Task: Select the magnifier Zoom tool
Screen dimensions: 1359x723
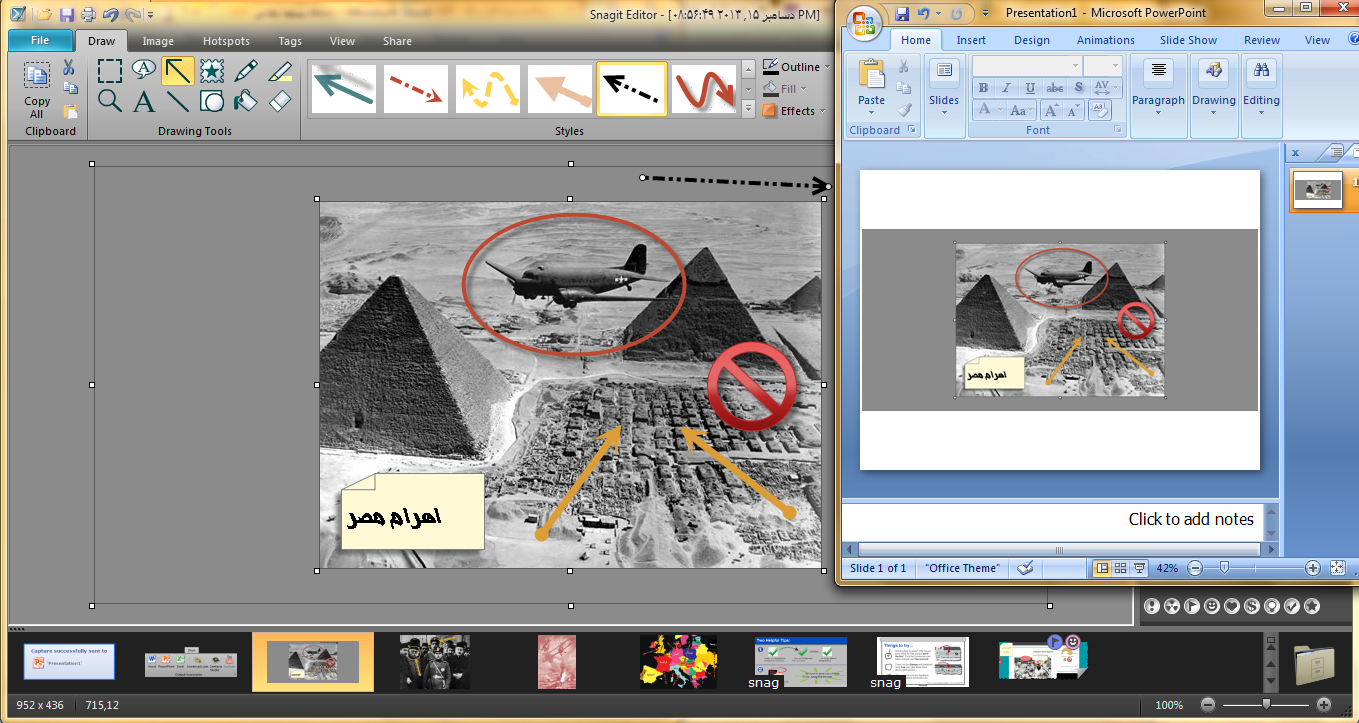Action: 110,101
